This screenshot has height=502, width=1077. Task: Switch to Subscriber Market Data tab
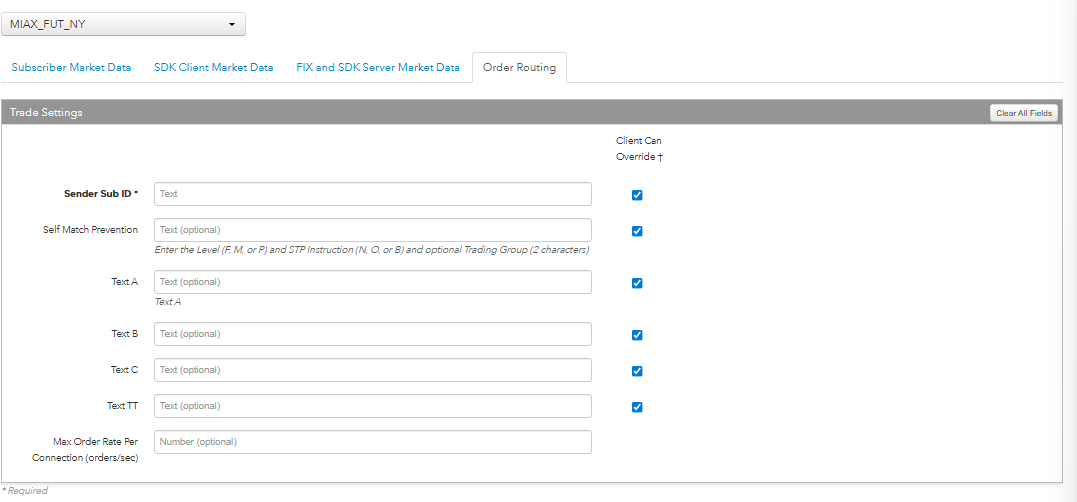click(x=71, y=68)
